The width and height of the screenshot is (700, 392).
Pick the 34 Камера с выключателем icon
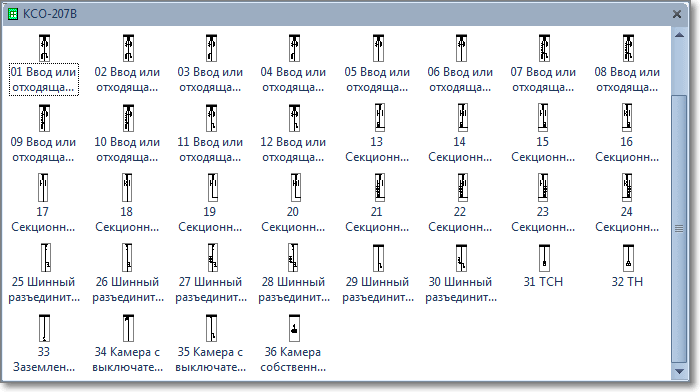[128, 328]
